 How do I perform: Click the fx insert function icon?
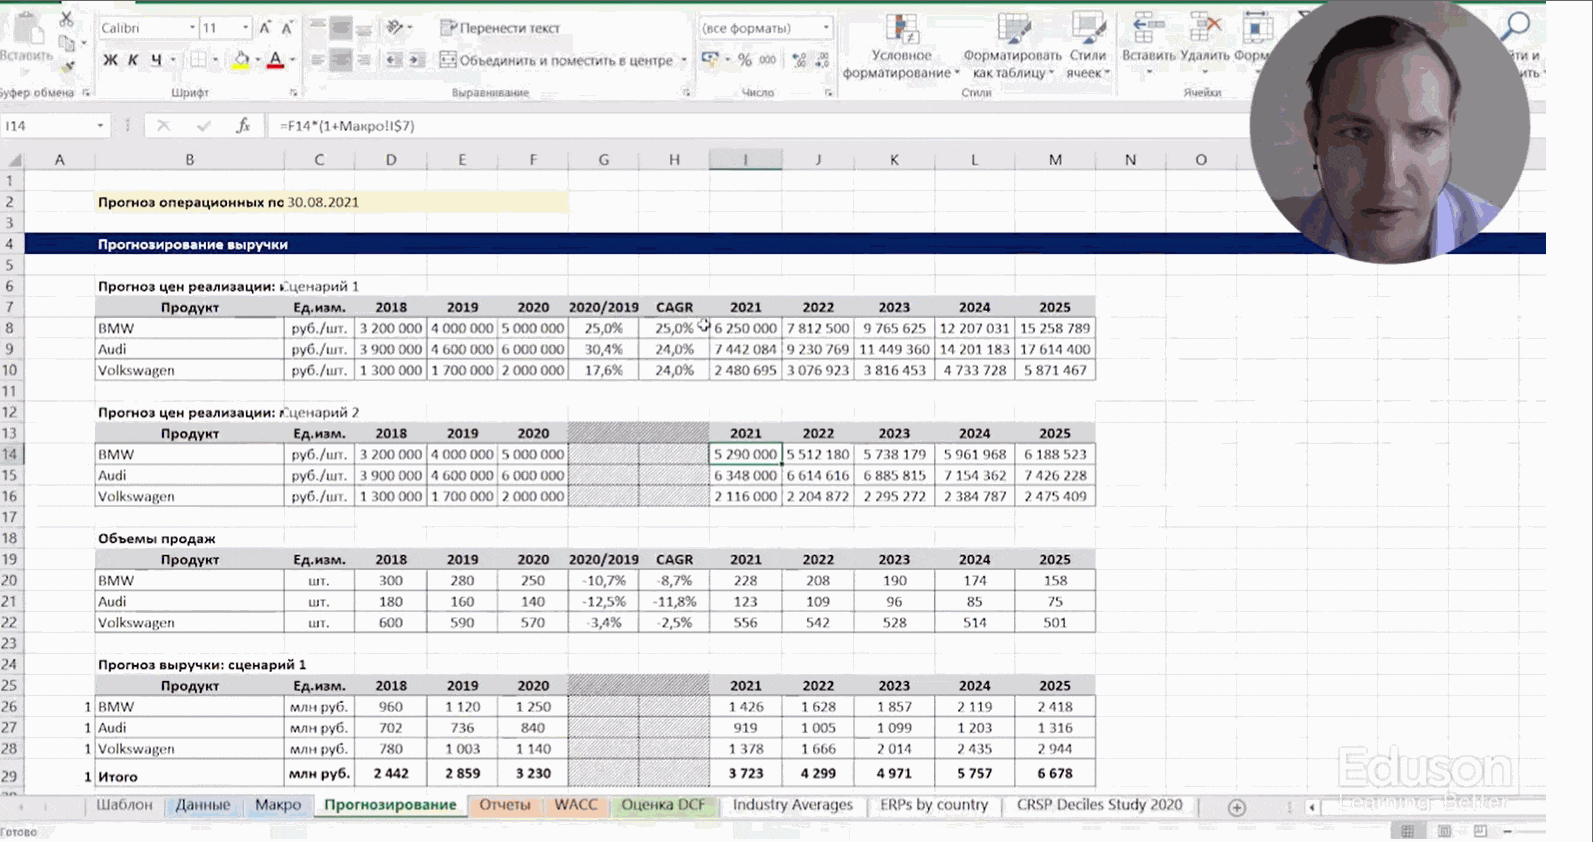click(x=243, y=126)
